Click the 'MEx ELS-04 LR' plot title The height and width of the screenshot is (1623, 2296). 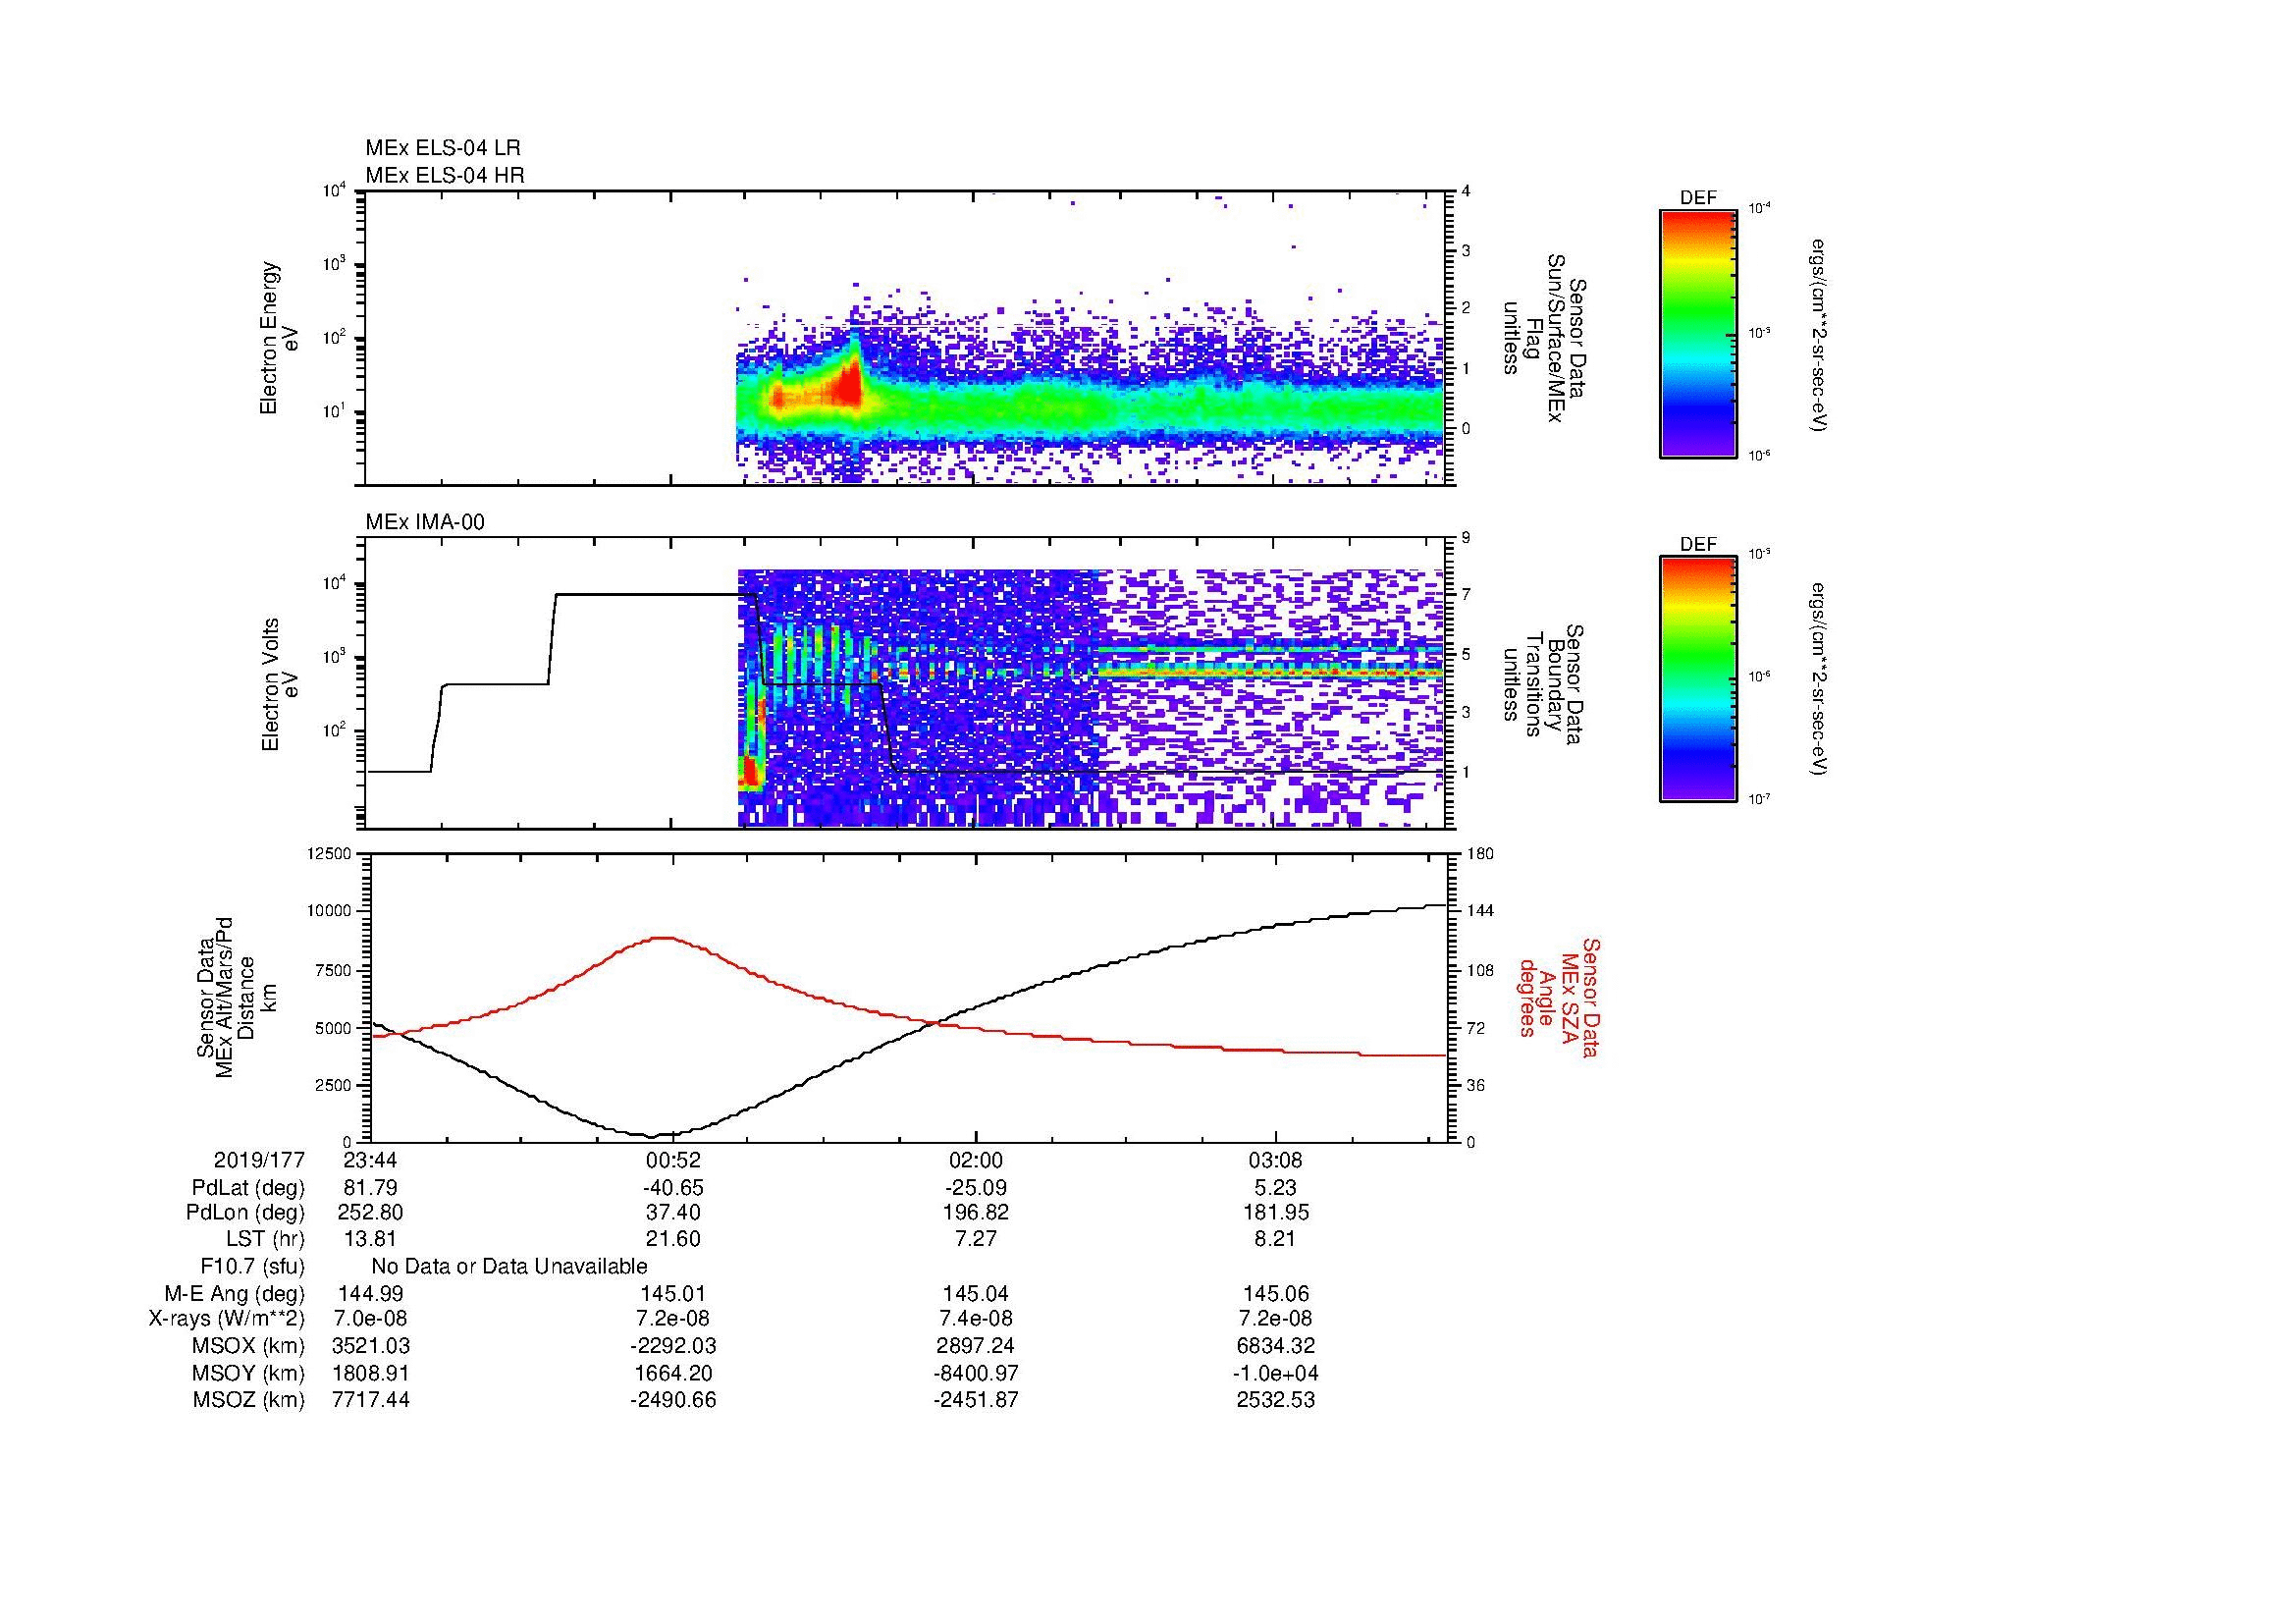tap(442, 148)
